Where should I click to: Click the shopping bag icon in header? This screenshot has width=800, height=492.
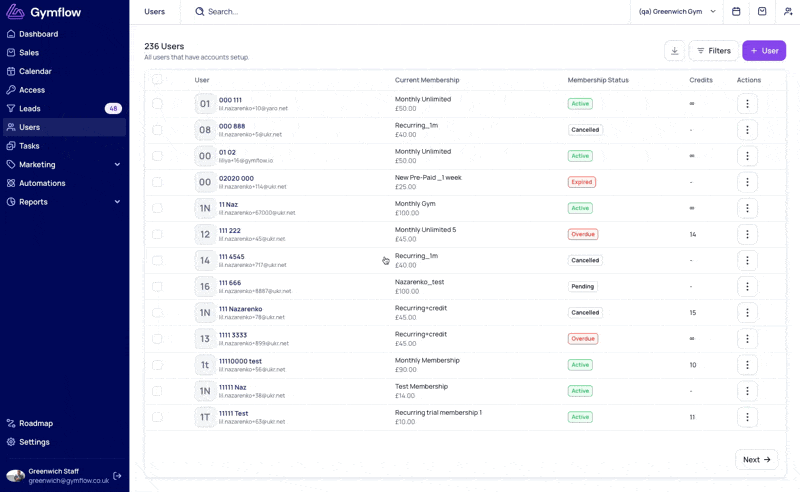click(x=762, y=11)
